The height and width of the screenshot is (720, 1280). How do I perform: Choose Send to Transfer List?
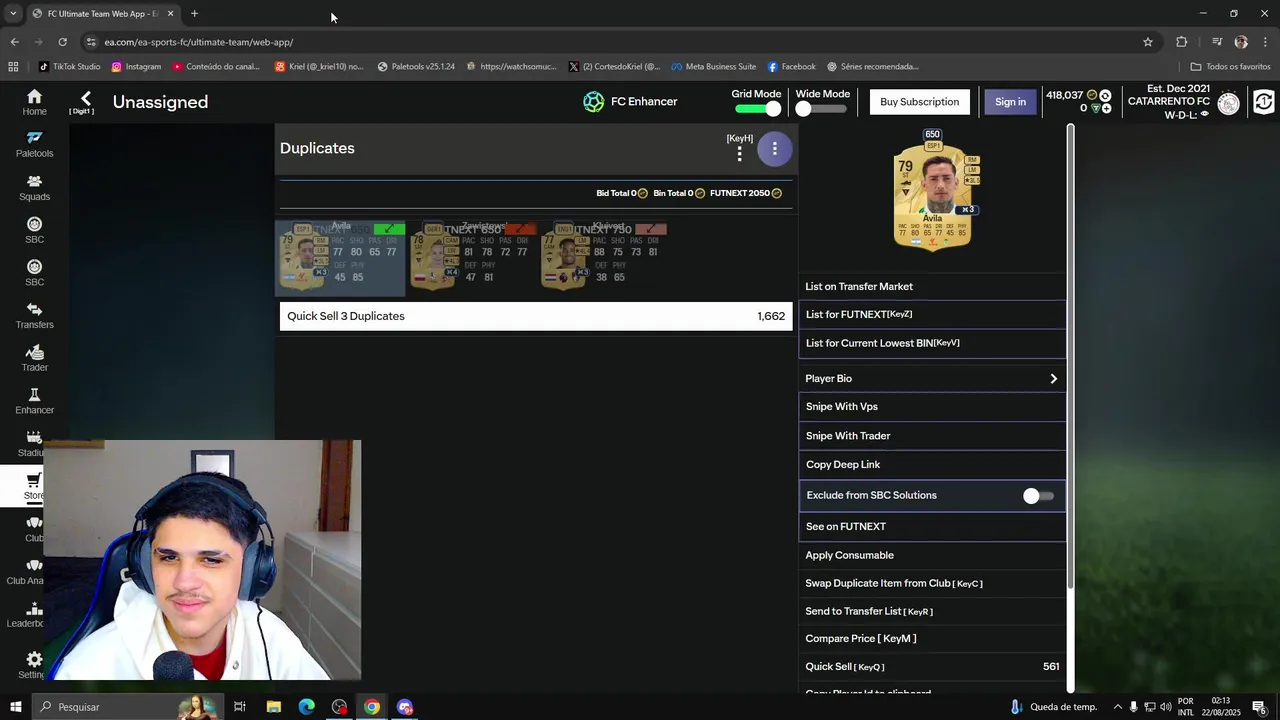point(932,611)
